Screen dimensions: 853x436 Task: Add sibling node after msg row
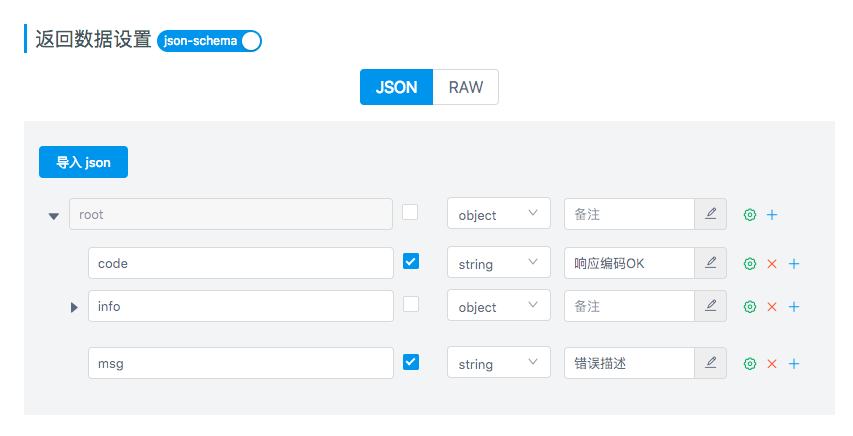click(794, 364)
